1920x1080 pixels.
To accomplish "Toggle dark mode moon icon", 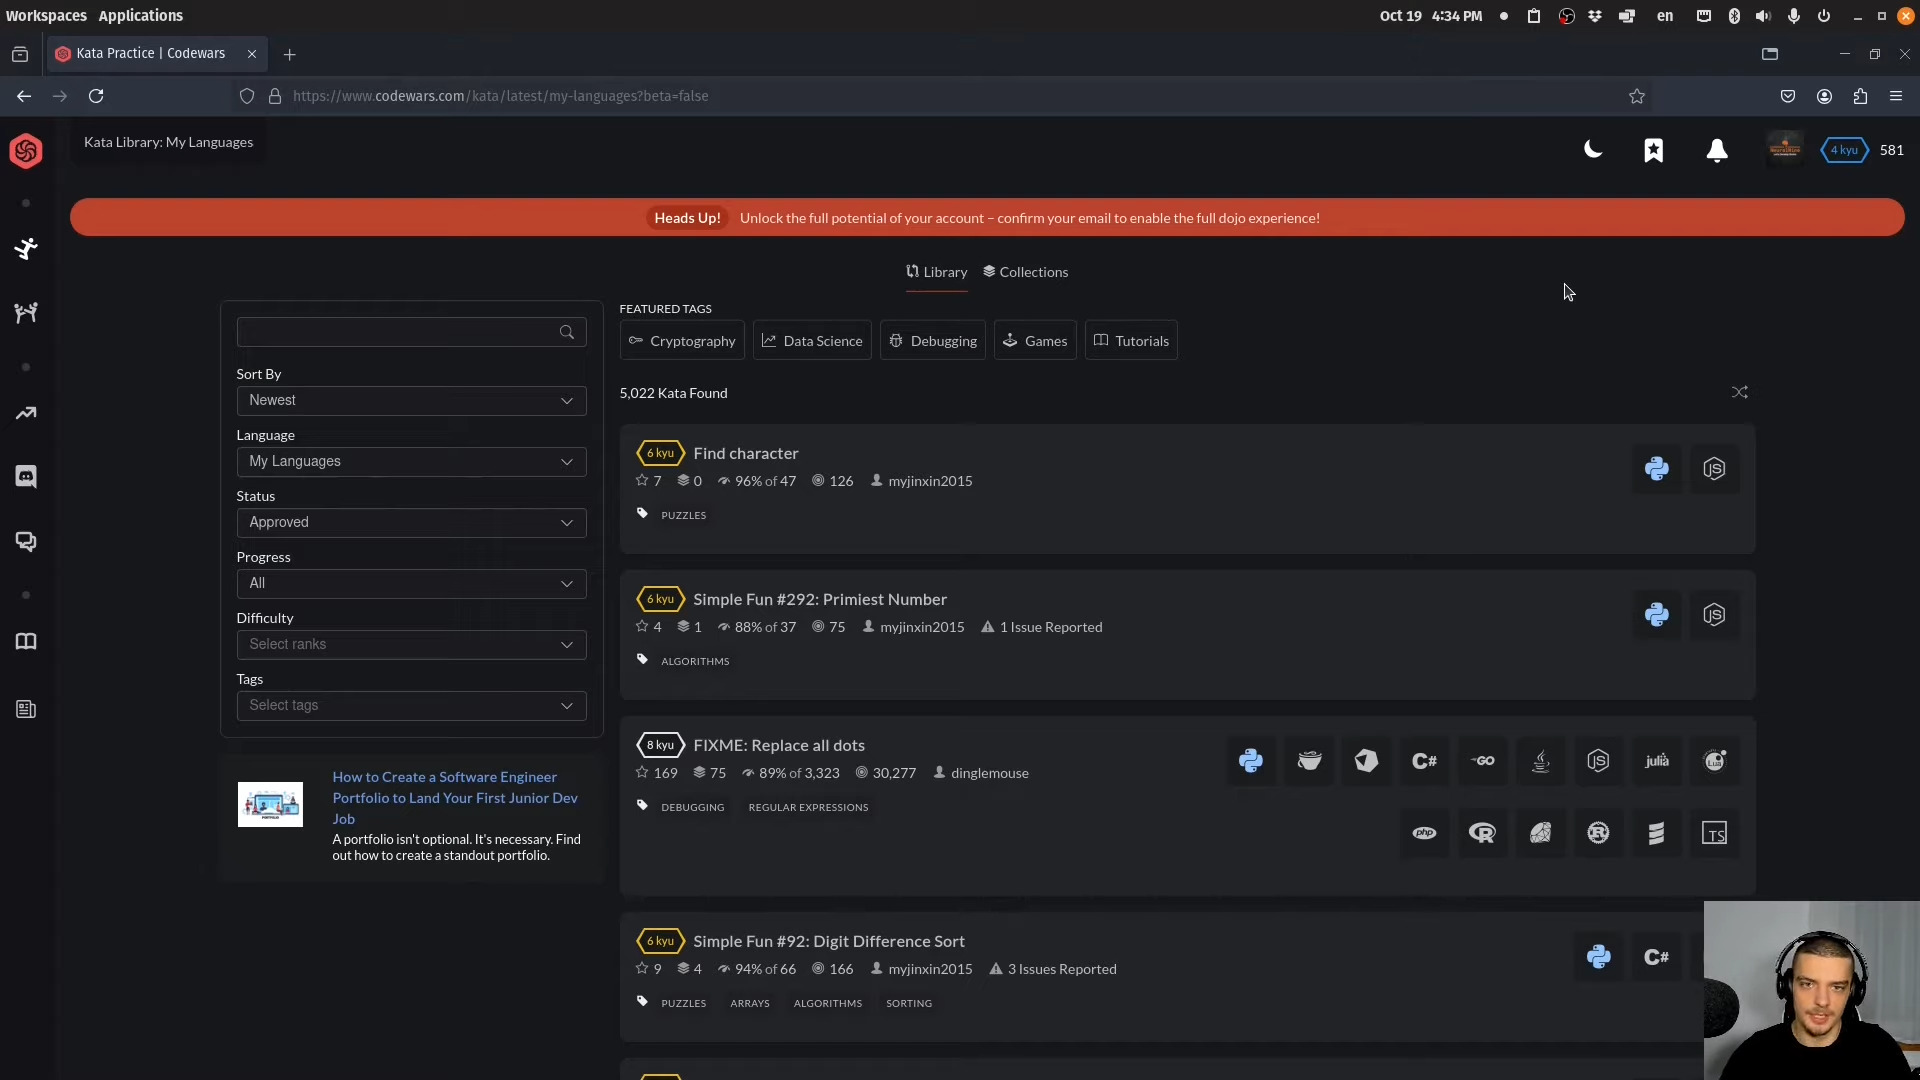I will (1593, 150).
